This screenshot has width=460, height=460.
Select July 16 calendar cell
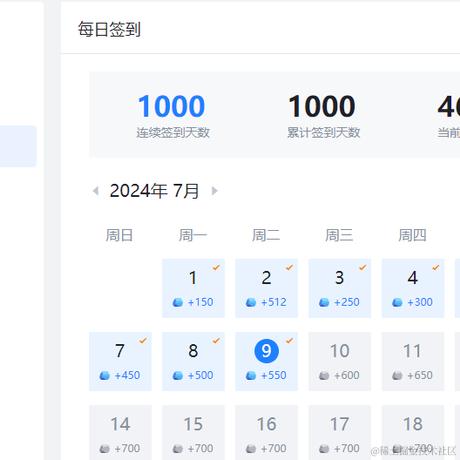pyautogui.click(x=266, y=433)
